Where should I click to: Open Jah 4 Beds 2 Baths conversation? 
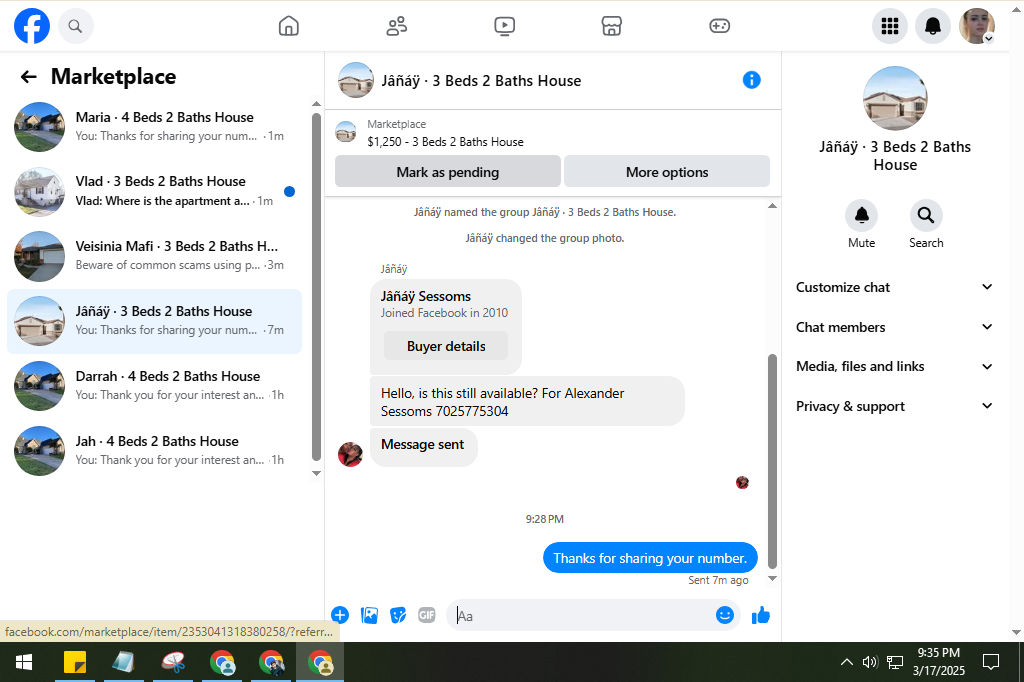pos(155,451)
